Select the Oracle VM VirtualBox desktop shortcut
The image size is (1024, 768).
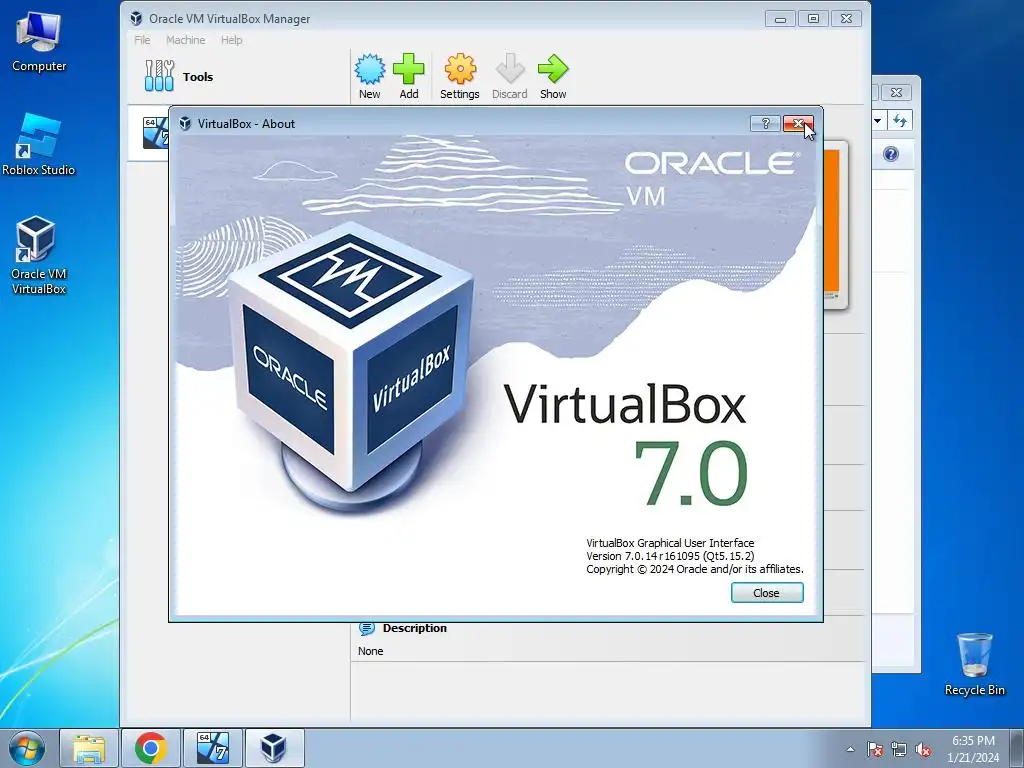point(39,255)
